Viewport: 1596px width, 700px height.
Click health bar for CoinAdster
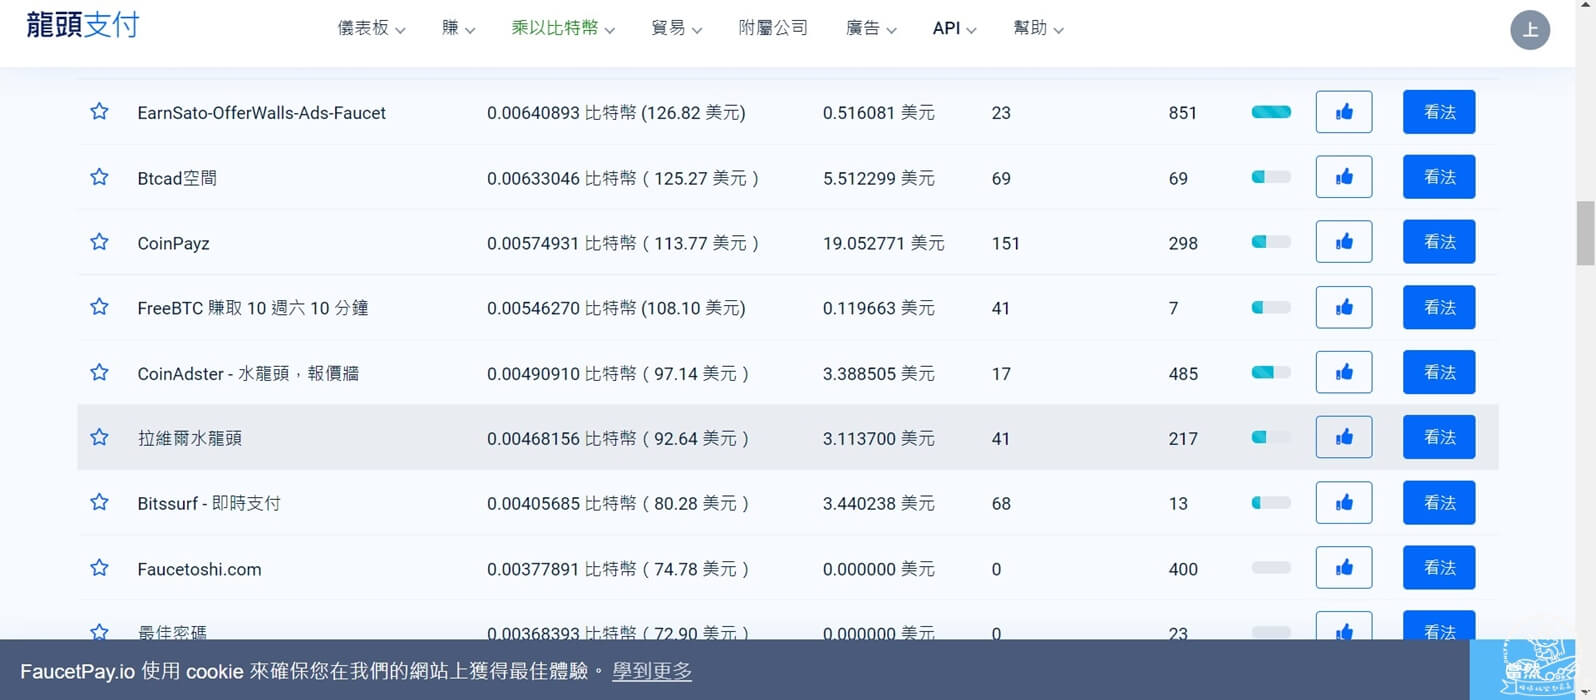(x=1271, y=372)
